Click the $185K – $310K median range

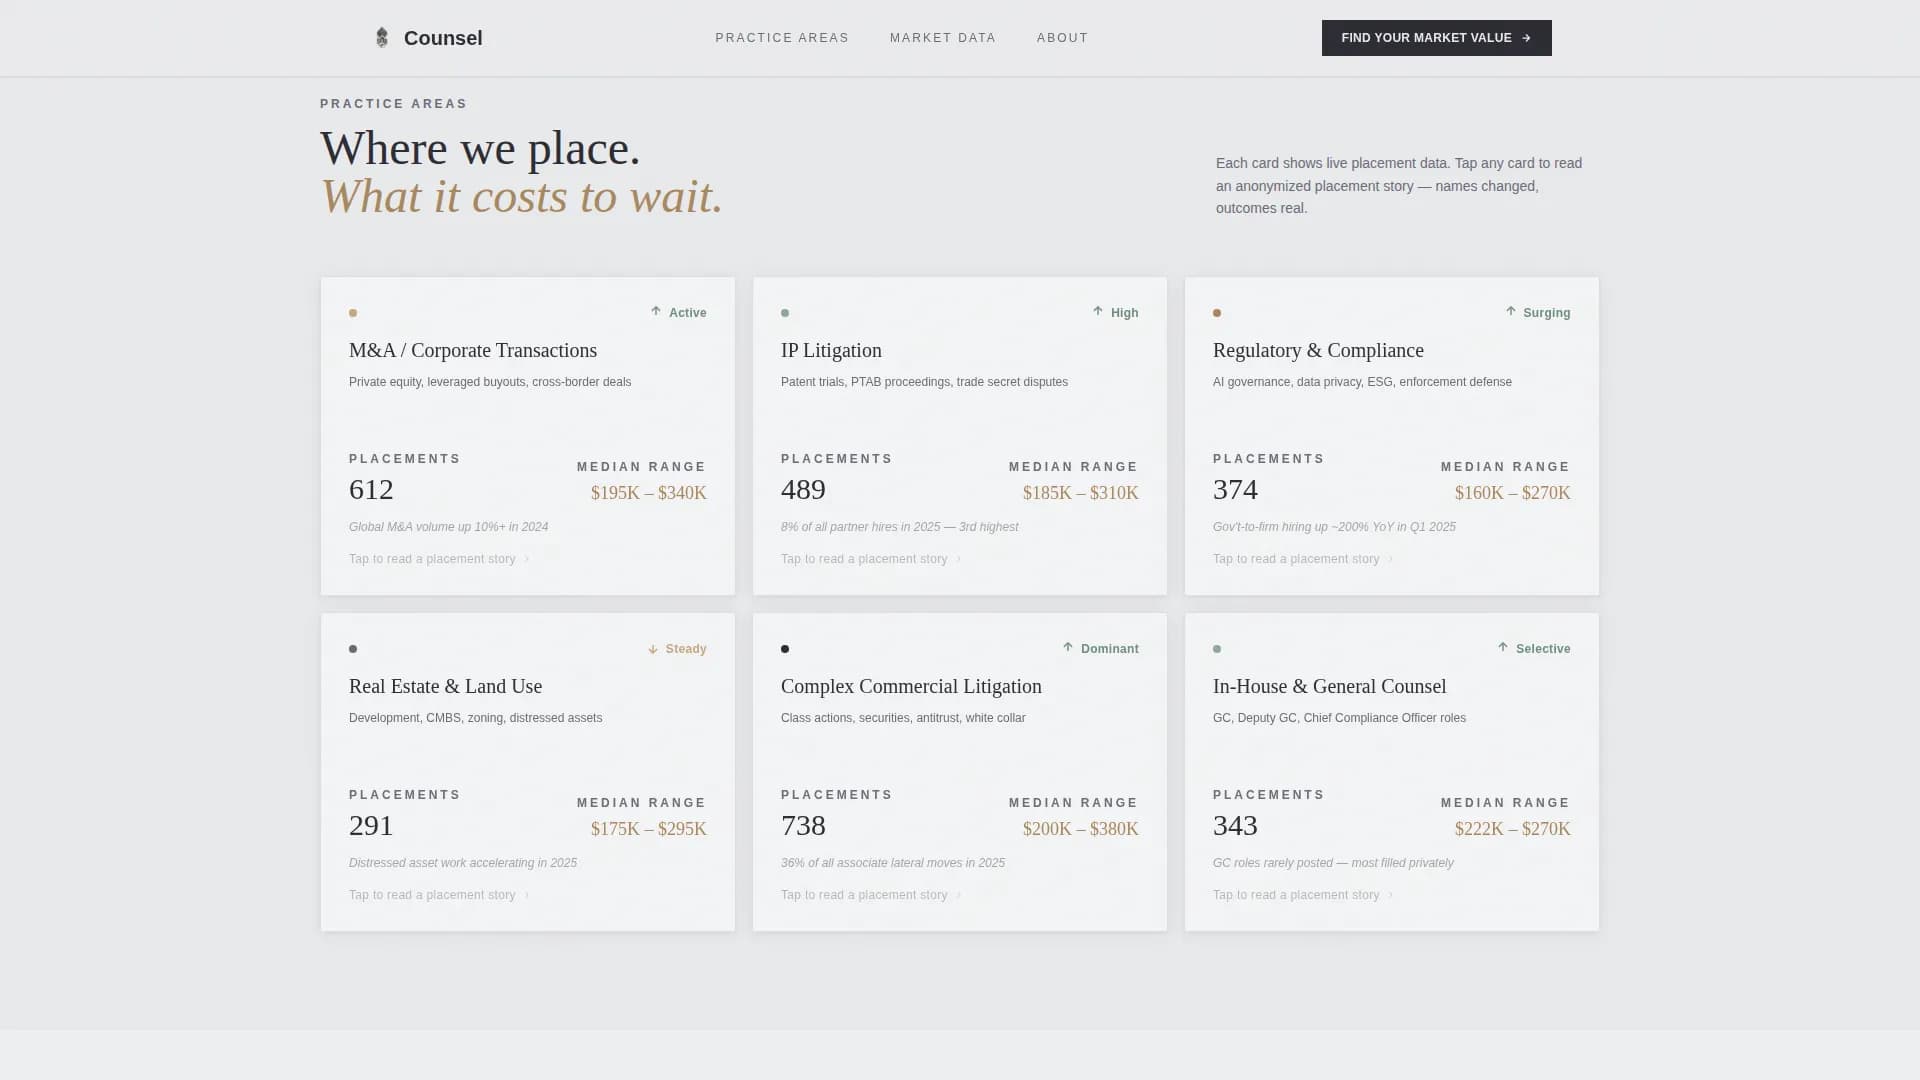(x=1081, y=493)
